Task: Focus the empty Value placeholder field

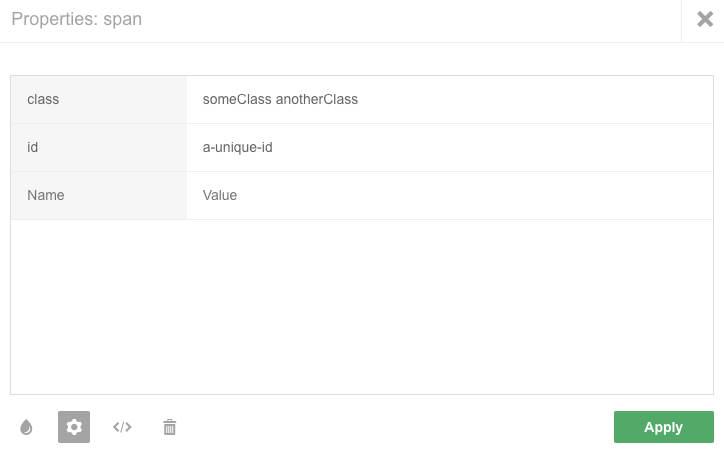Action: click(x=220, y=196)
